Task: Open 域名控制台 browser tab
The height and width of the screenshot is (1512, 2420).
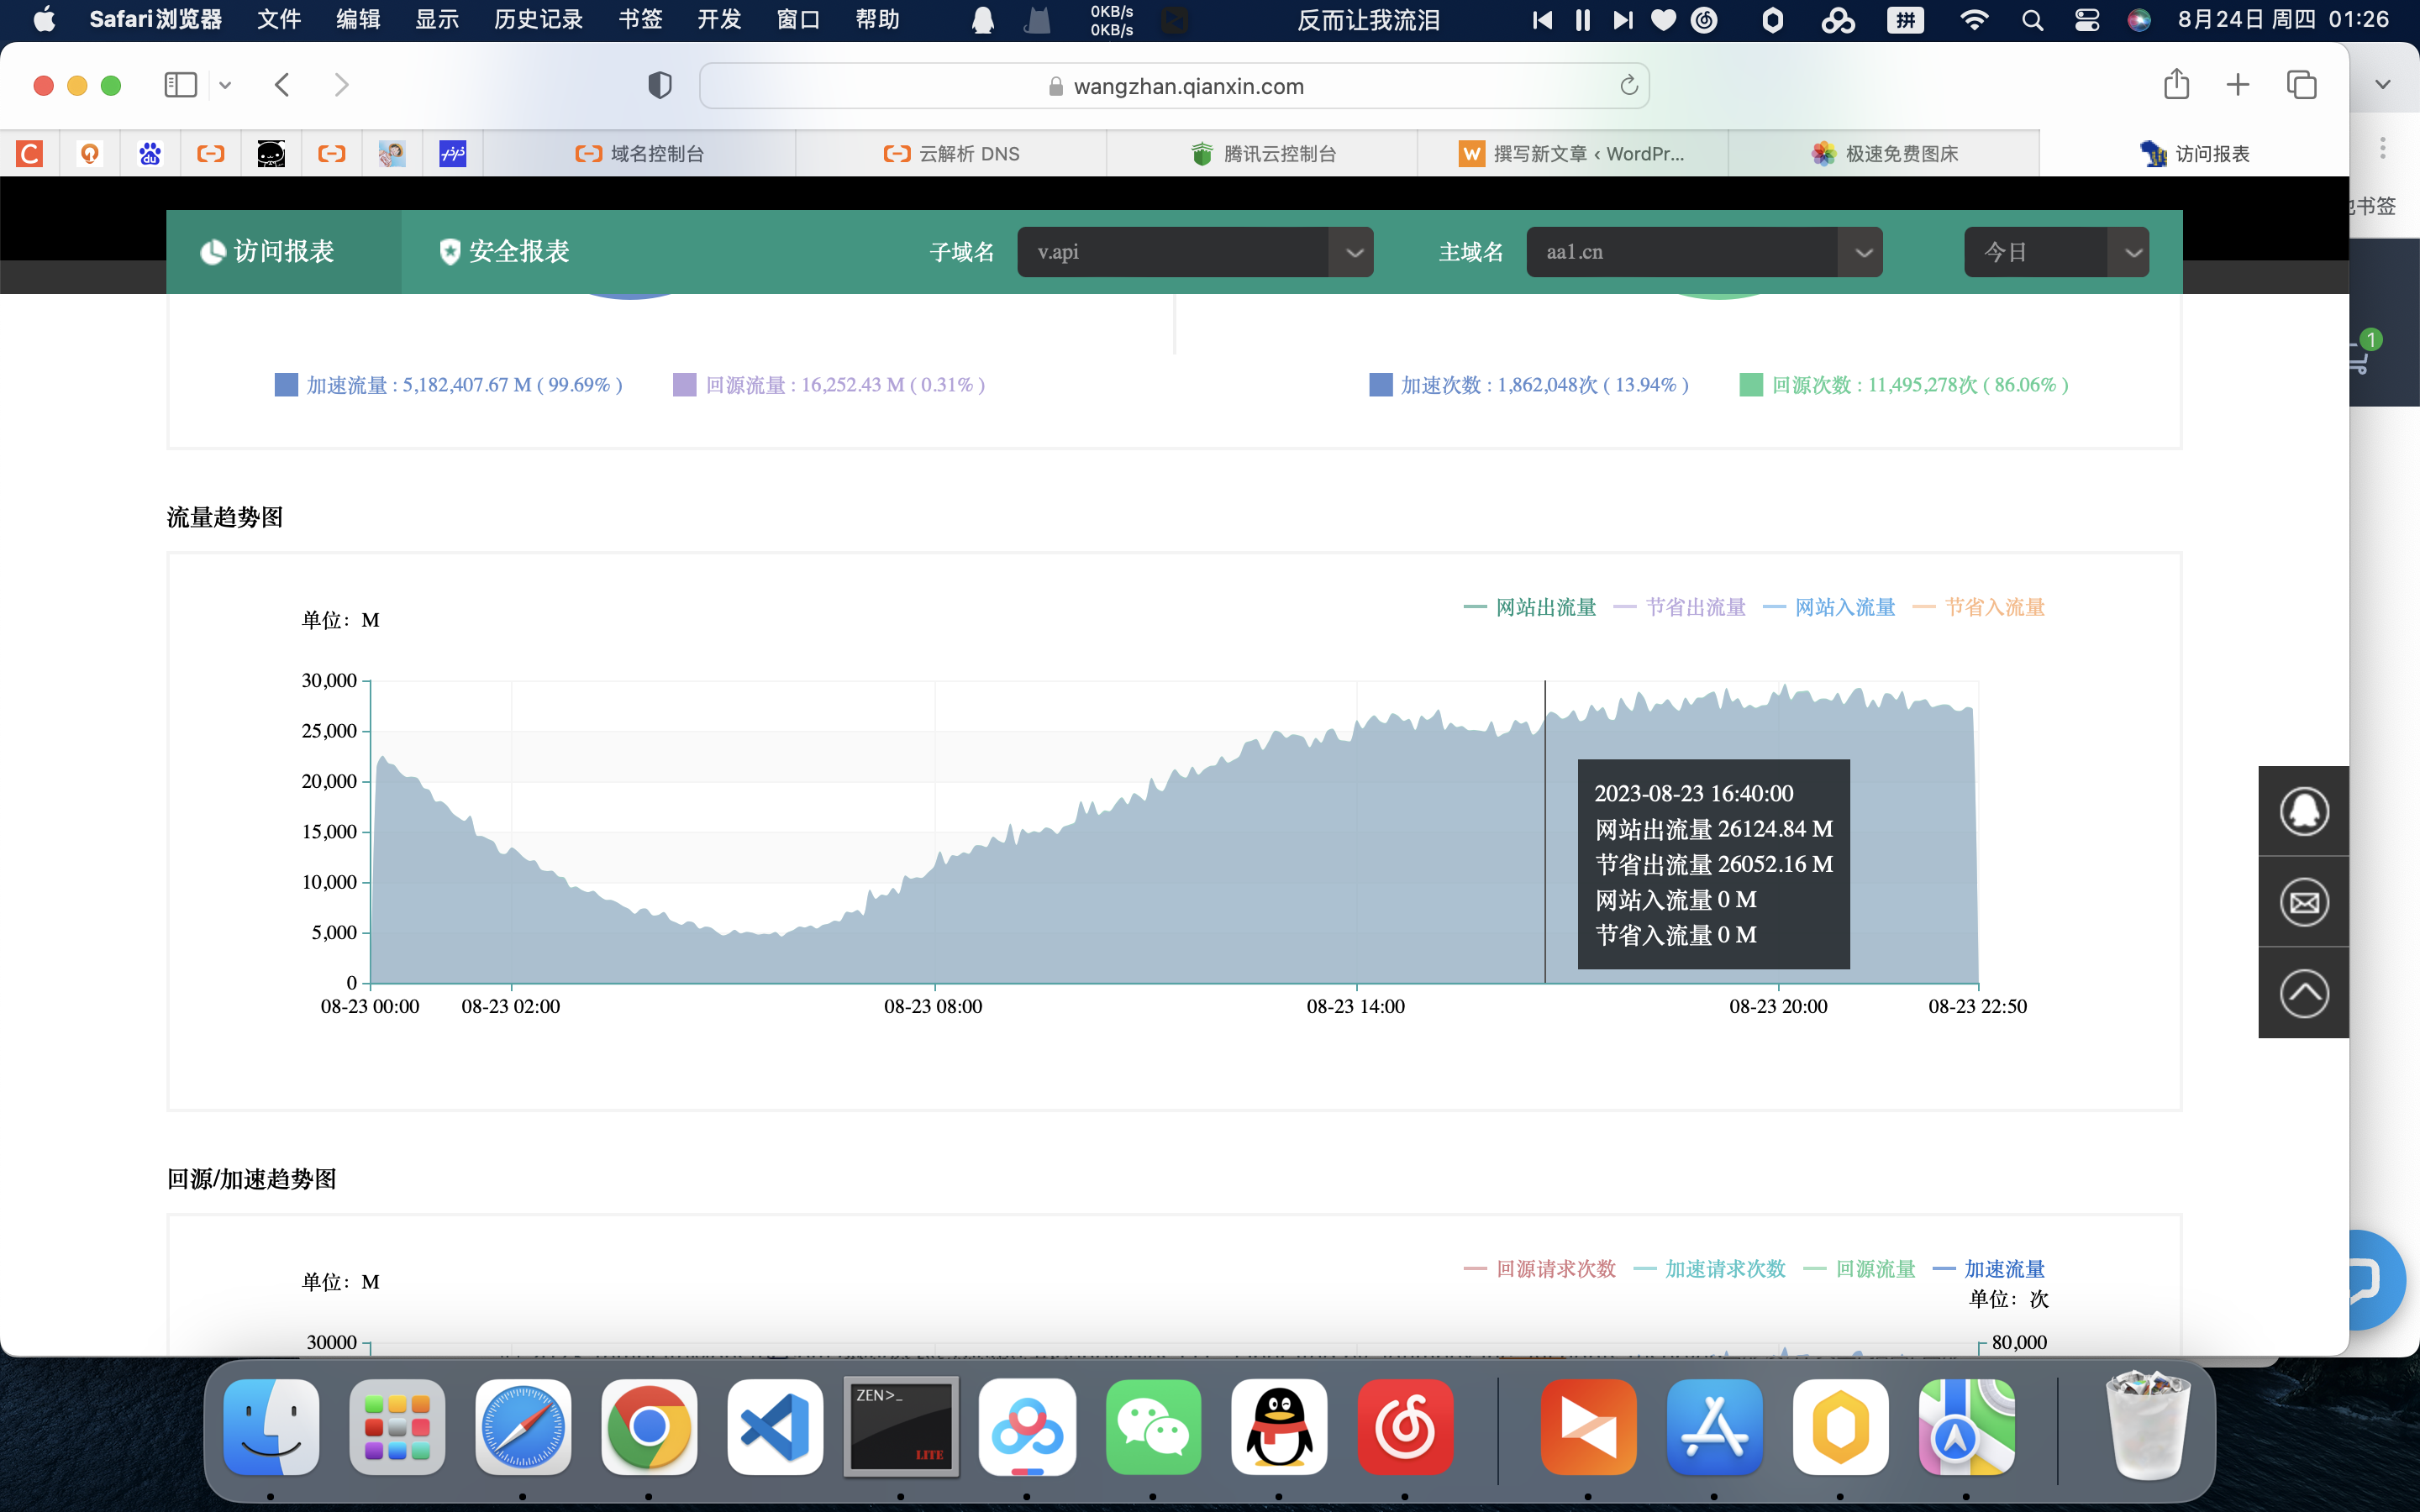Action: [x=640, y=154]
